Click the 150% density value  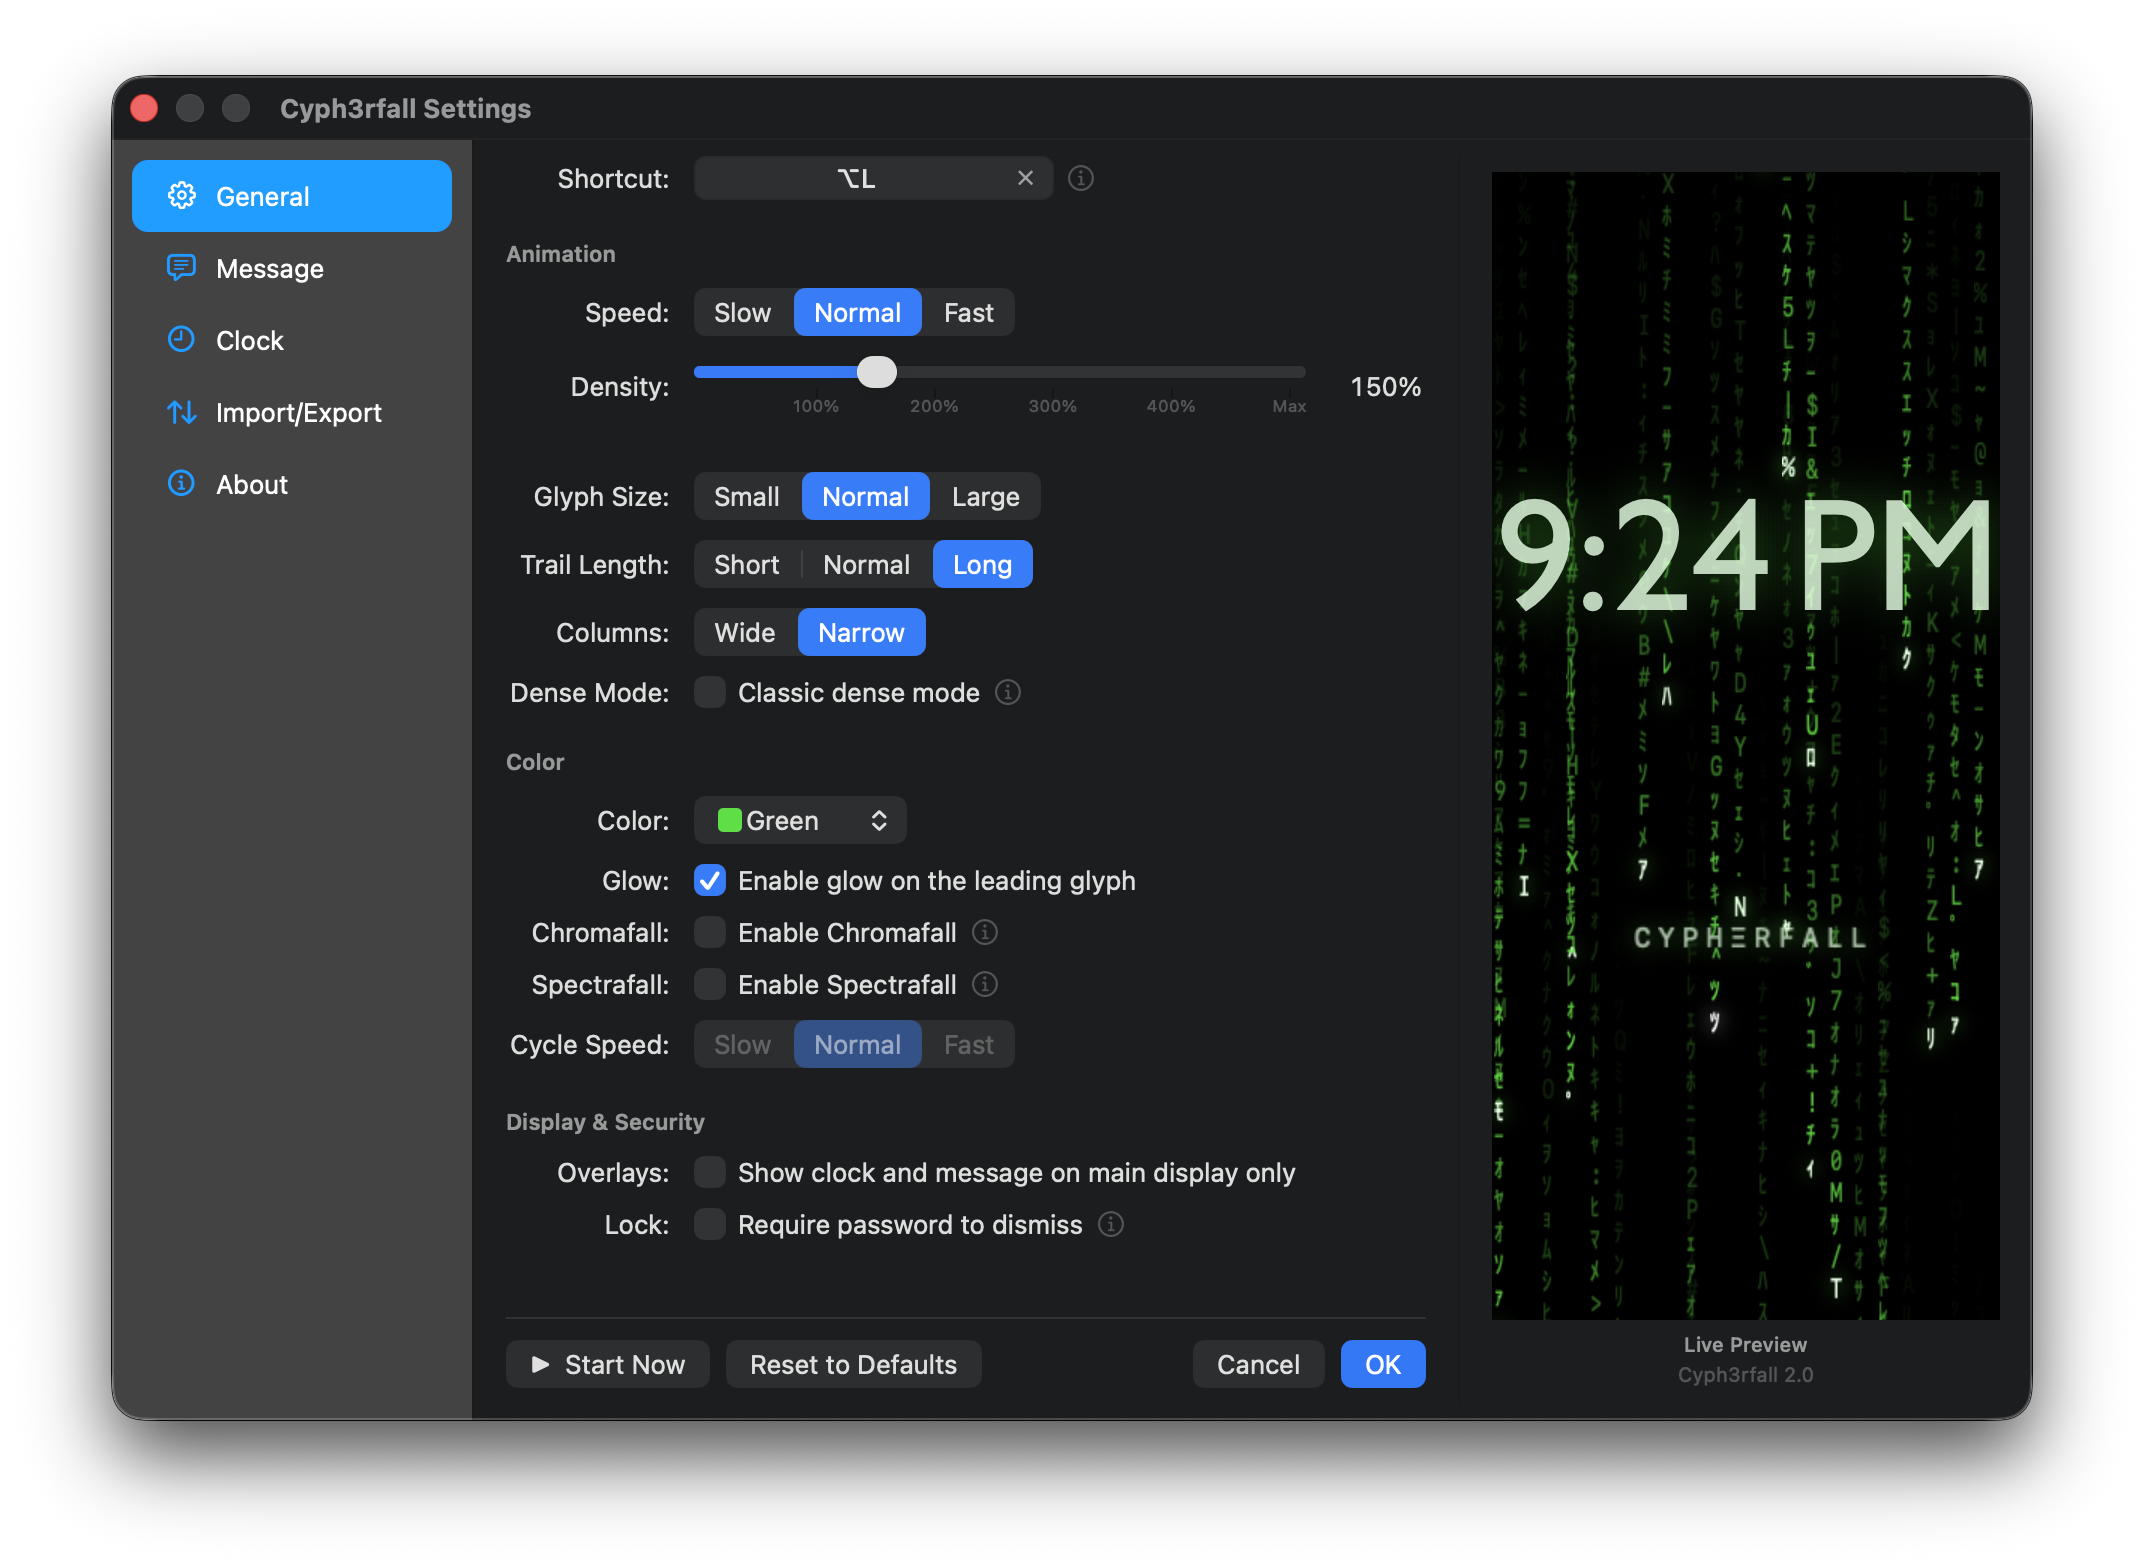pos(1386,387)
